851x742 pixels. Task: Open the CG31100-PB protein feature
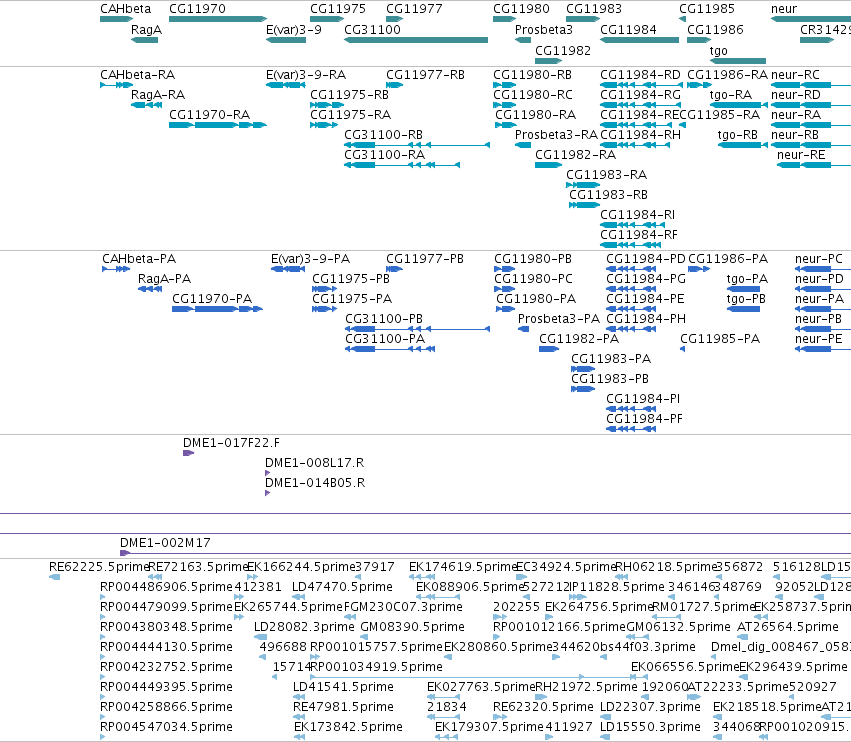418,329
